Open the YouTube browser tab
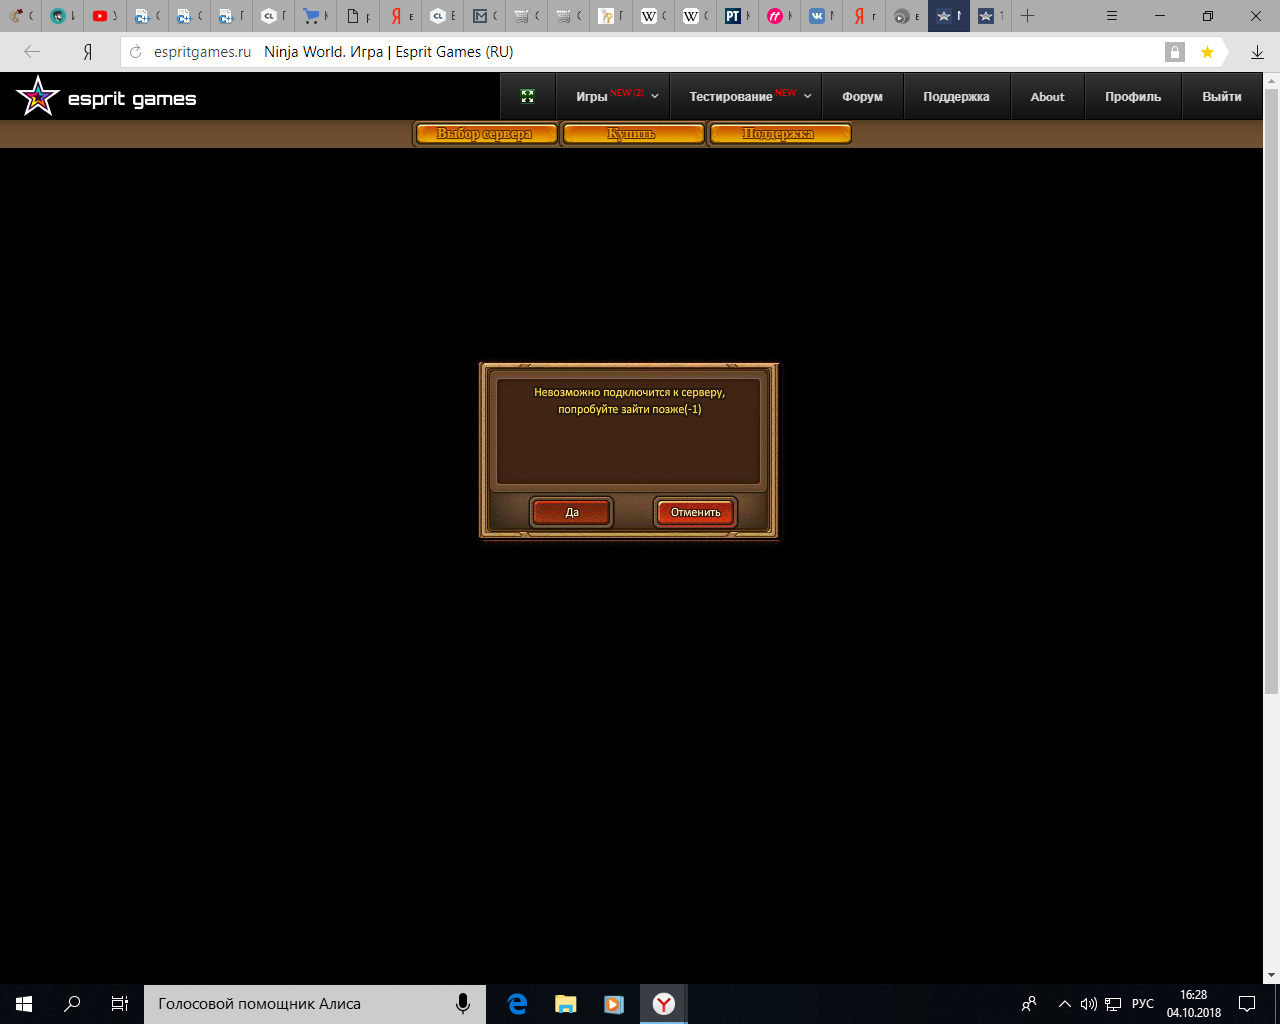 coord(104,16)
